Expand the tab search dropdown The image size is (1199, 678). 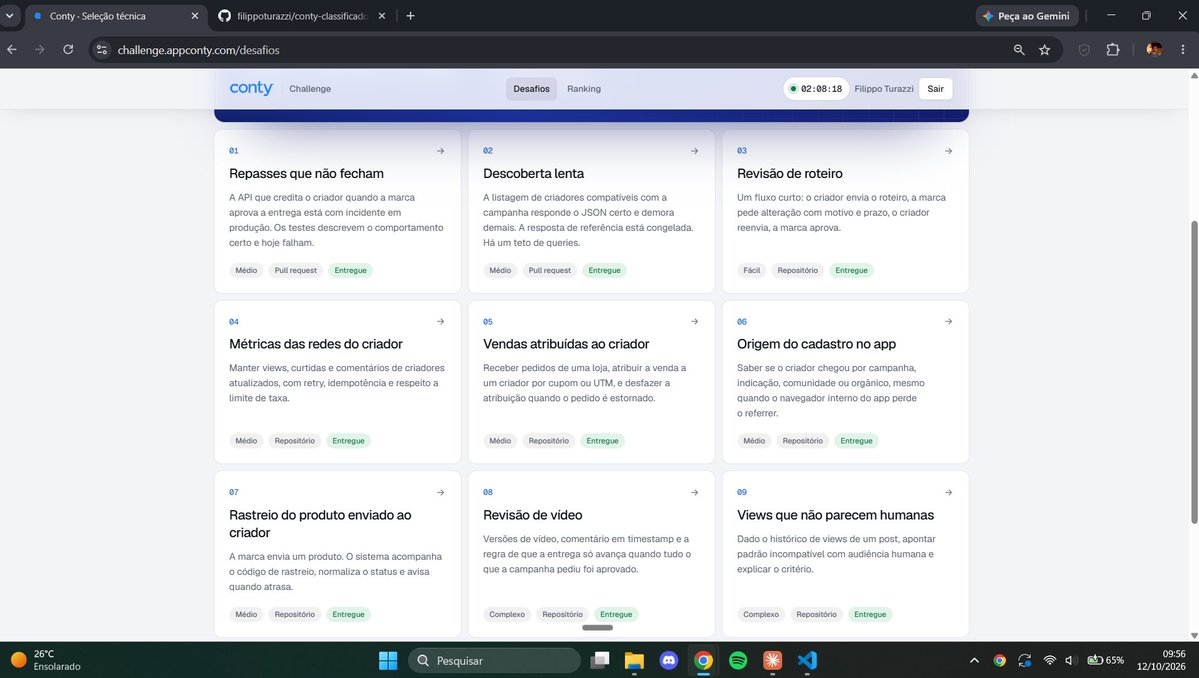point(9,15)
